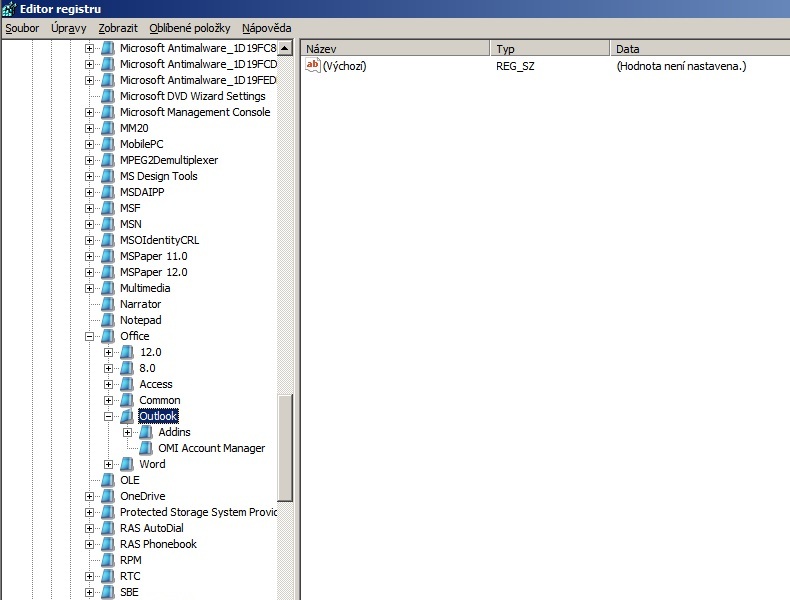
Task: Click the folder icon of Multimedia
Action: point(108,288)
